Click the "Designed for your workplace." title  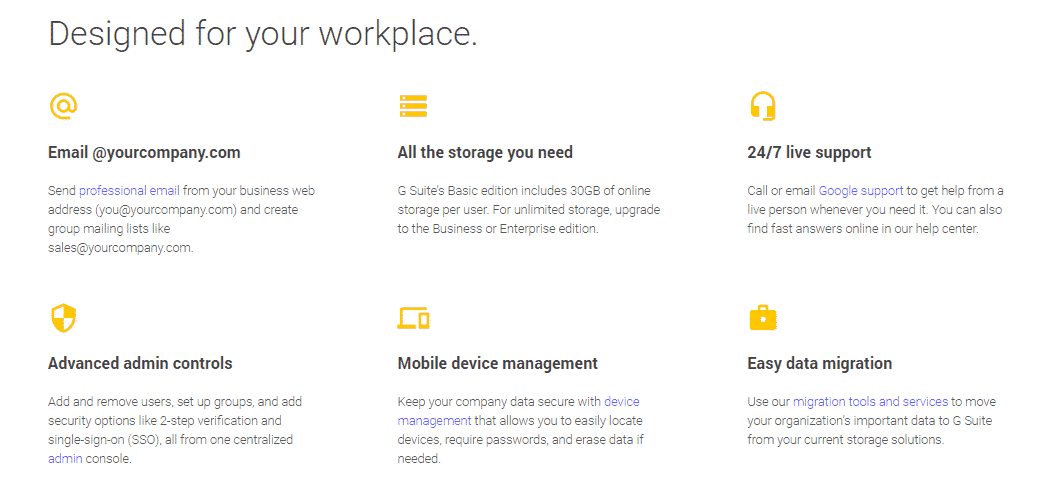(x=263, y=33)
